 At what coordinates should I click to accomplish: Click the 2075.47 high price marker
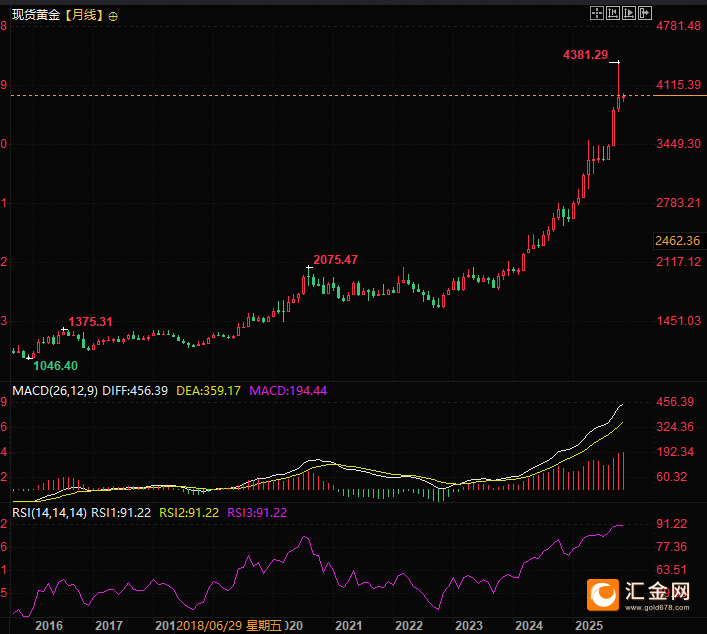click(335, 259)
